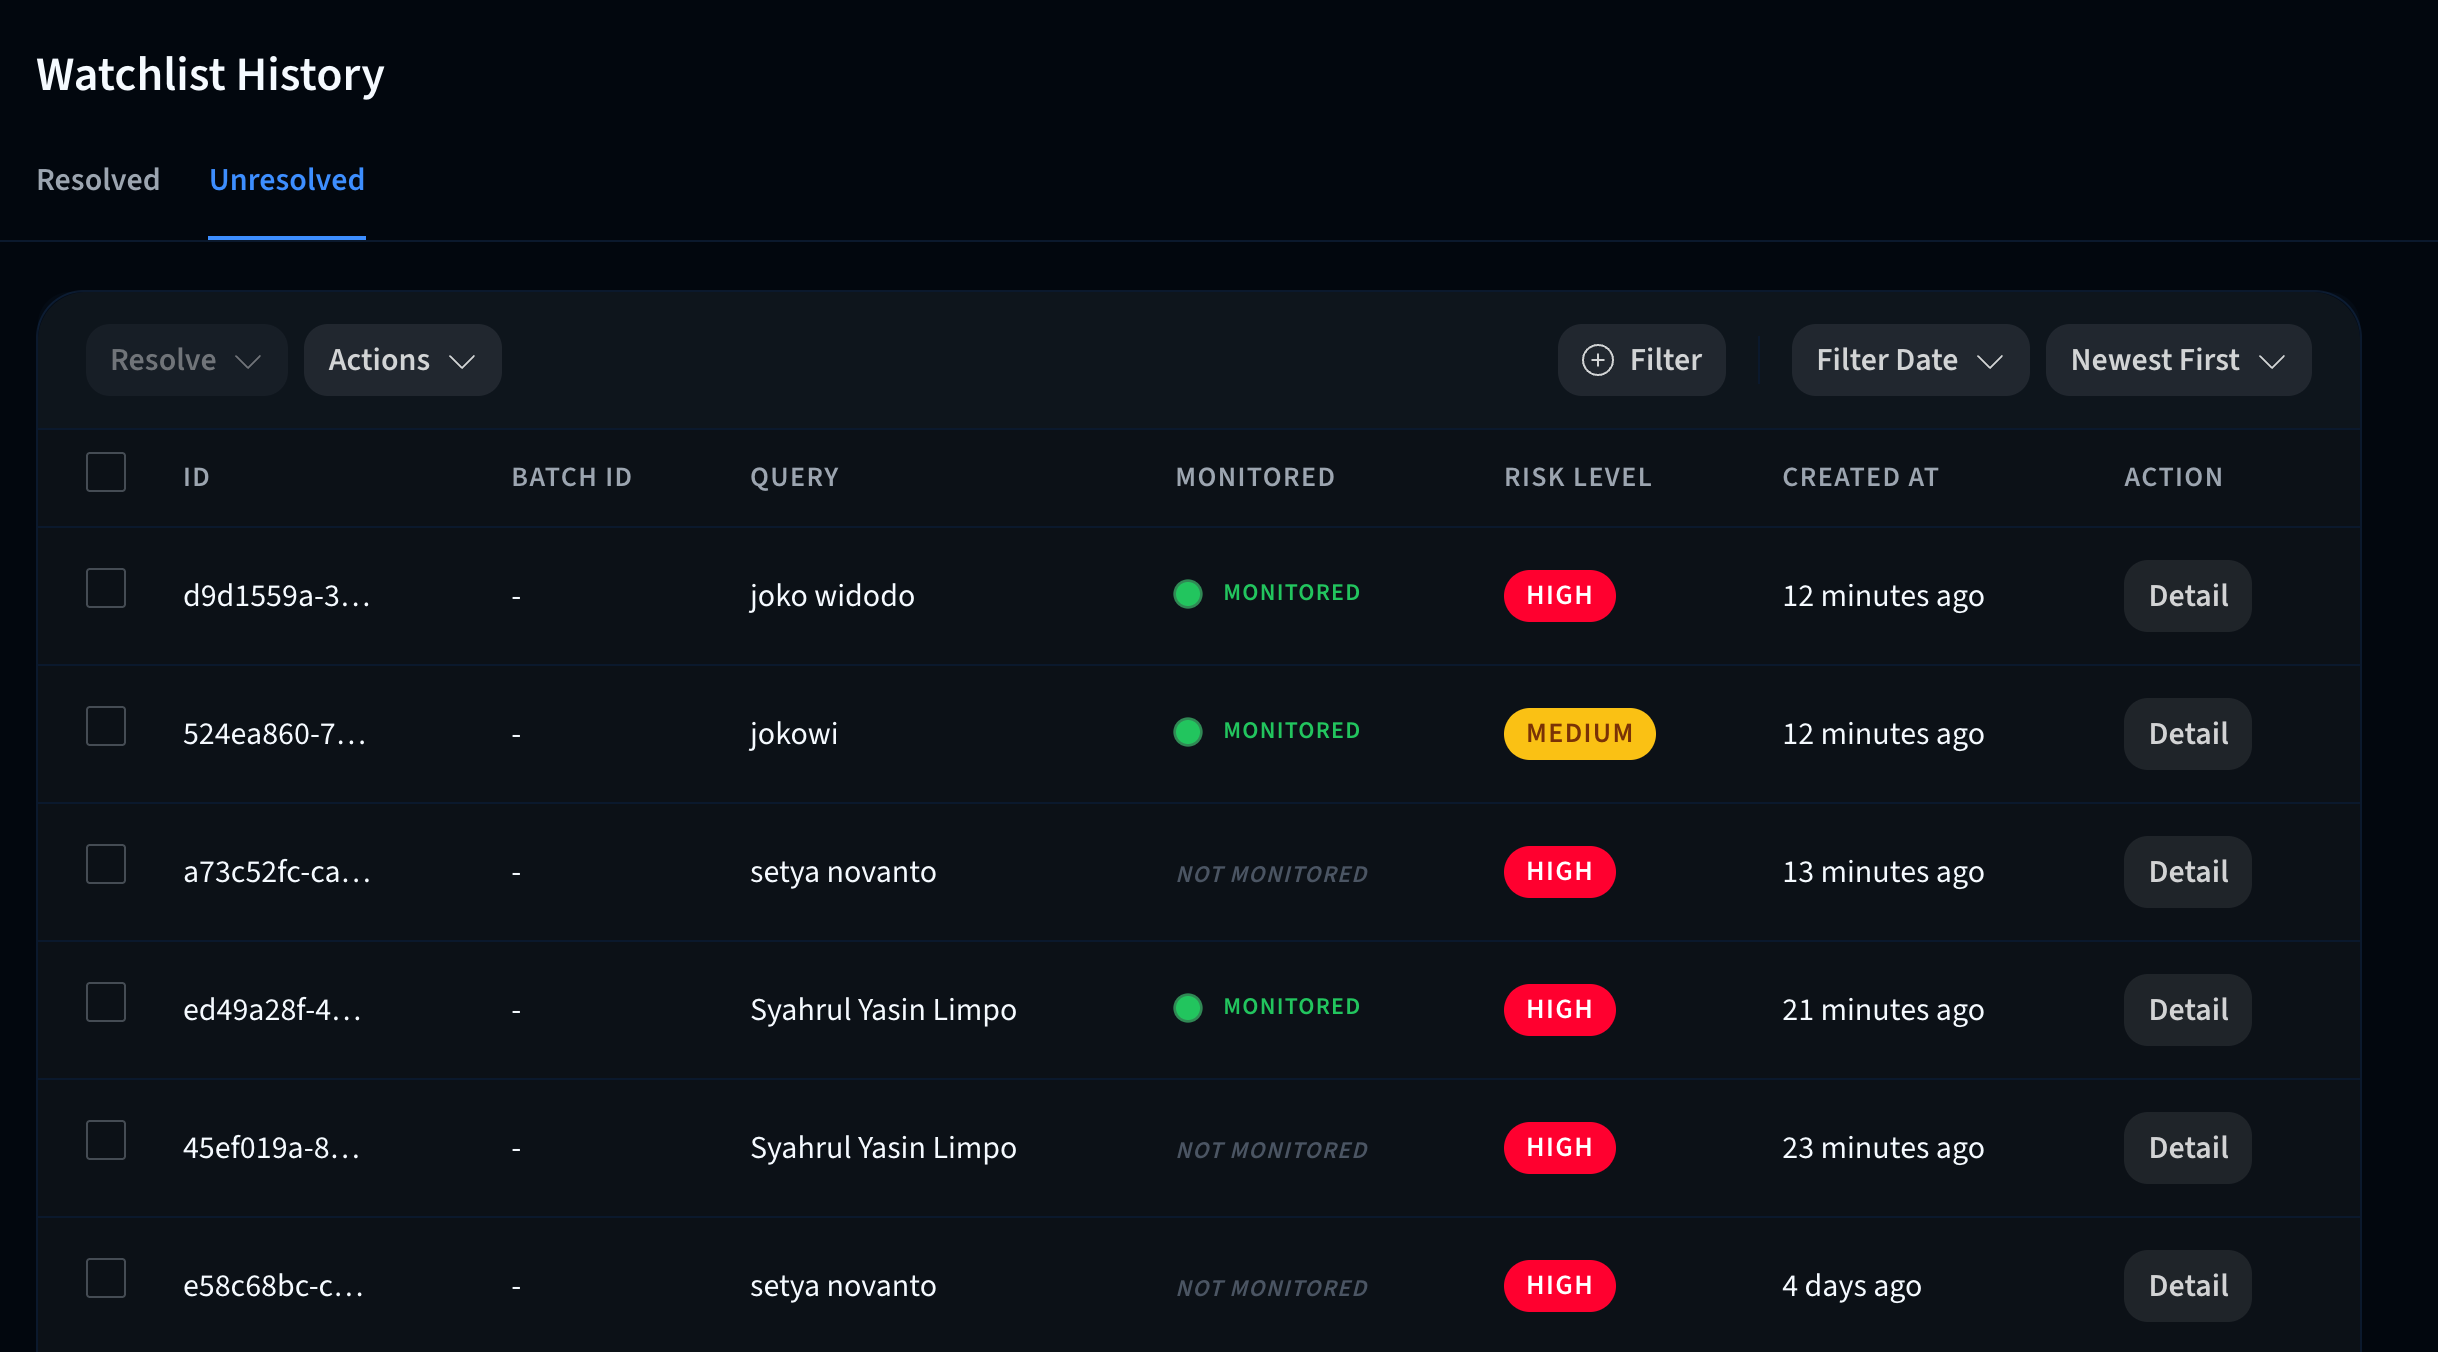
Task: View Detail for row ed49a28f-4
Action: click(x=2188, y=1010)
